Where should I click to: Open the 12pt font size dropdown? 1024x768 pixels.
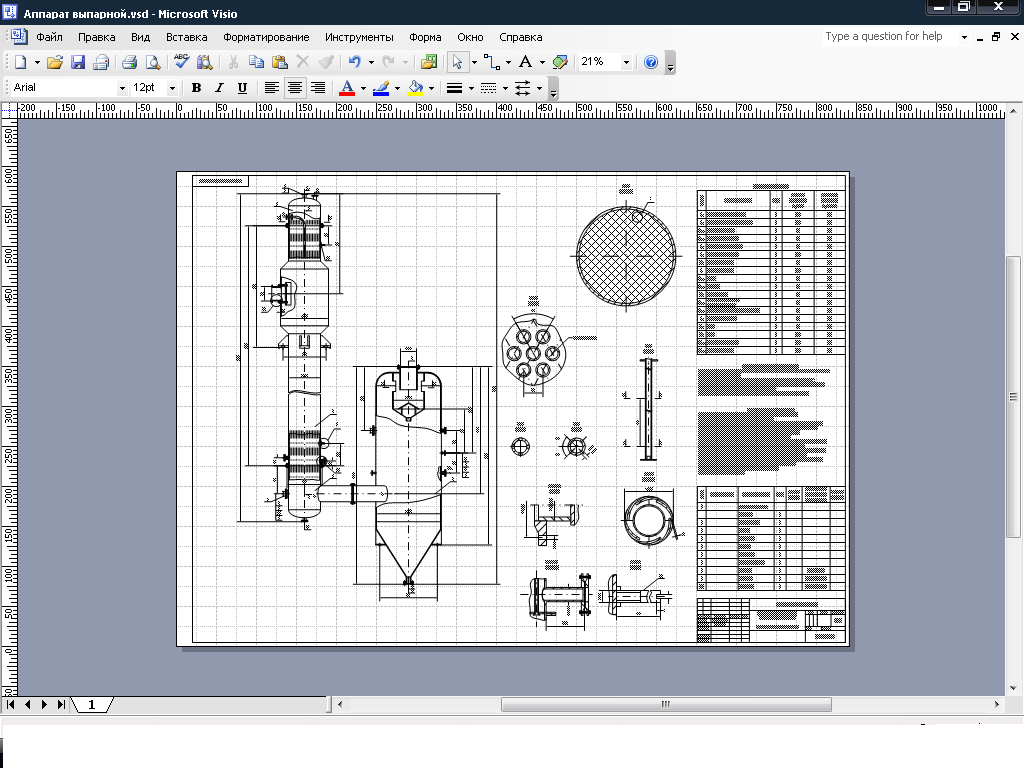tap(172, 88)
